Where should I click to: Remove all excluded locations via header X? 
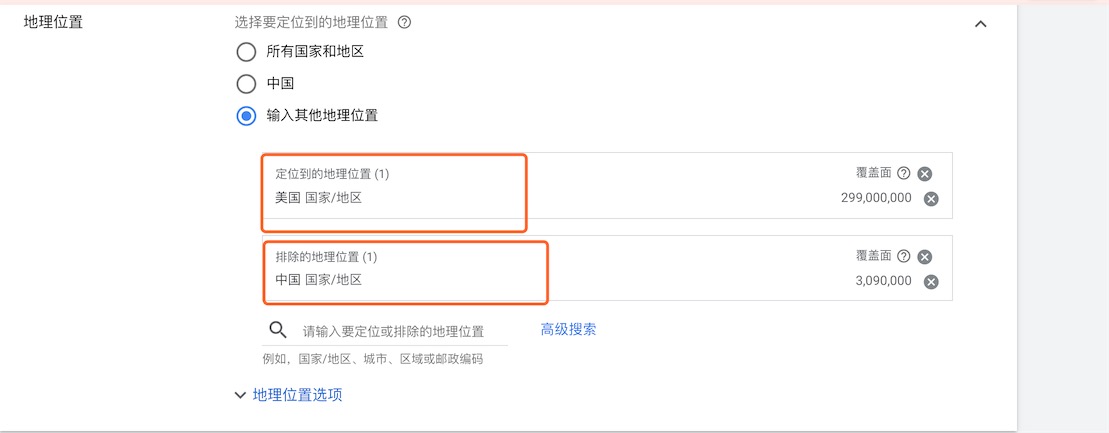[x=924, y=257]
